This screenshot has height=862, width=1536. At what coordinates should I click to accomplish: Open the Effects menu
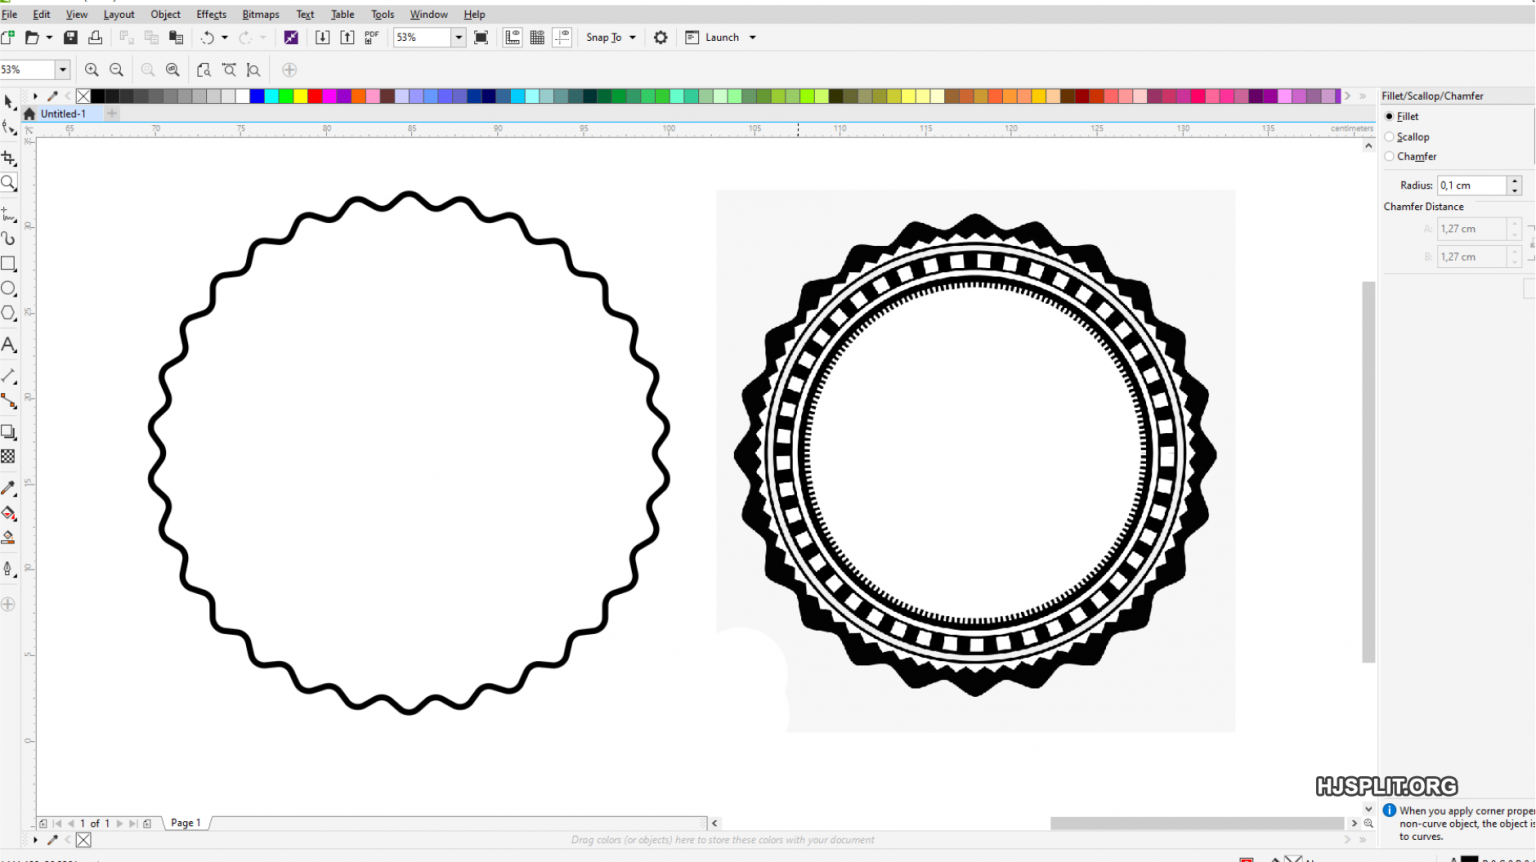(x=211, y=15)
